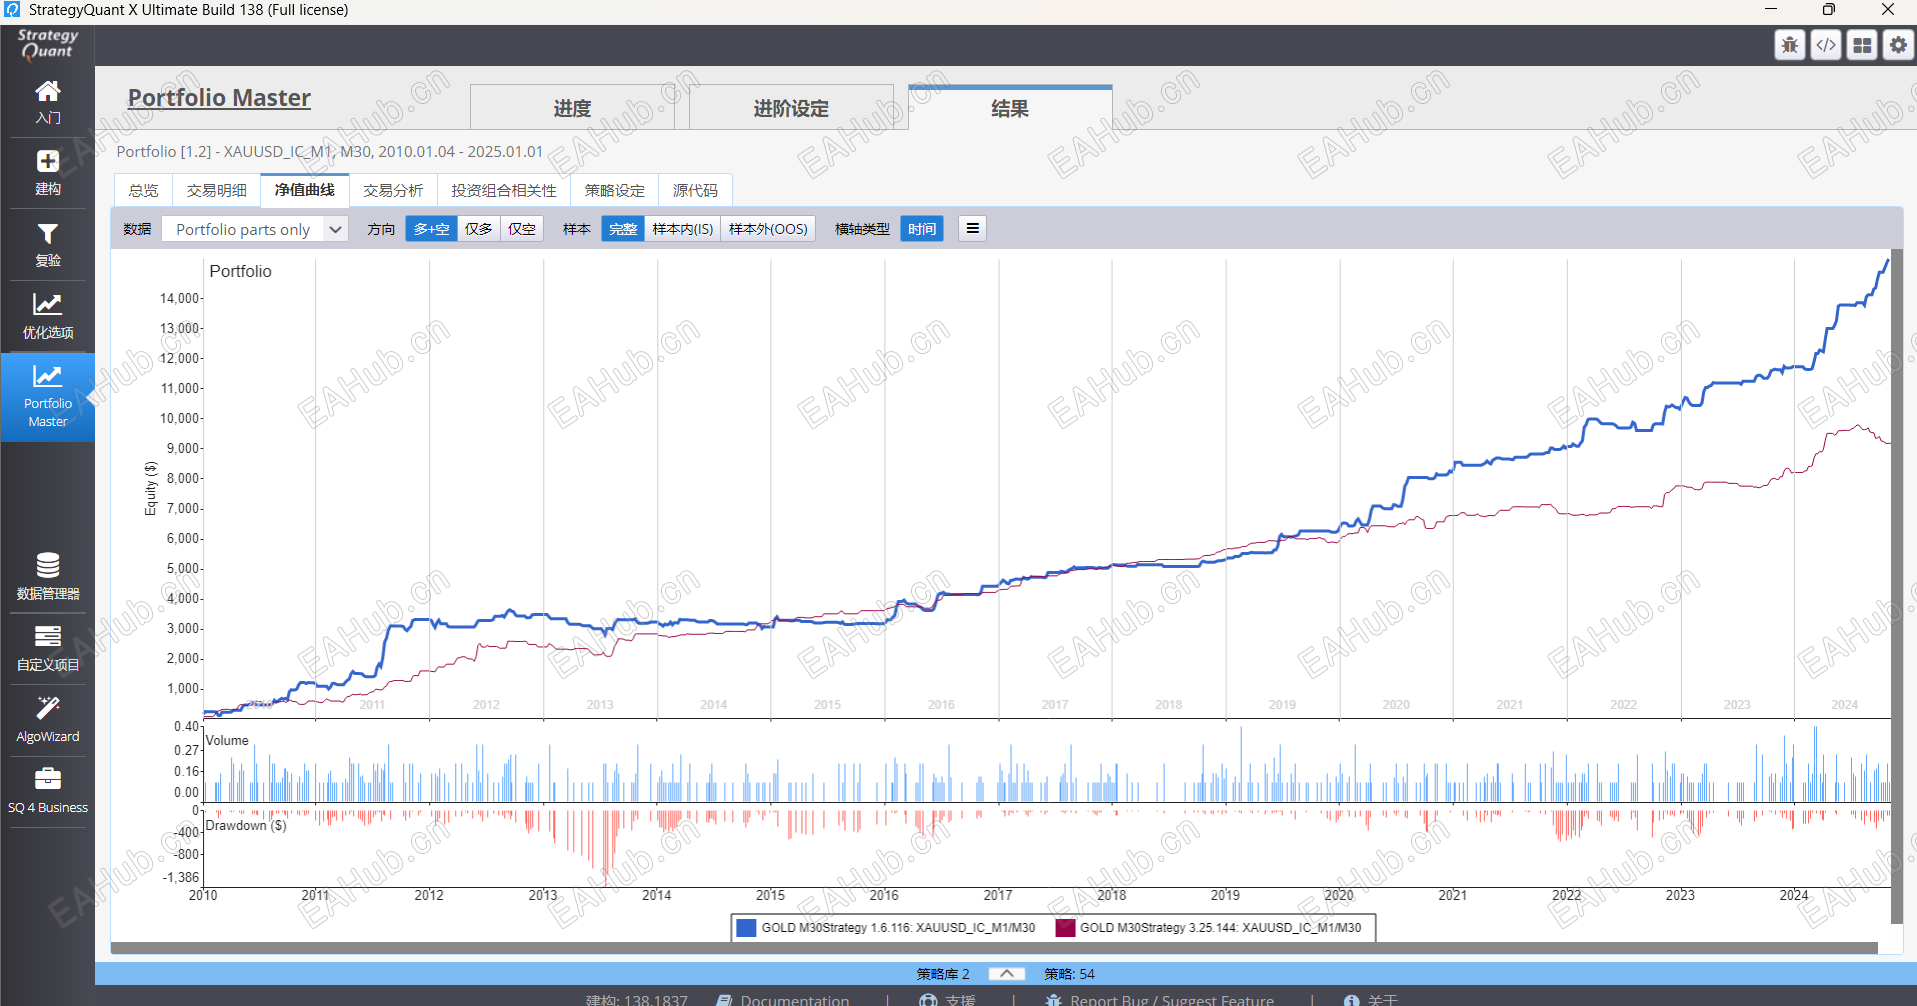Open the 优化选项 optimizer section
This screenshot has width=1917, height=1006.
pyautogui.click(x=47, y=316)
